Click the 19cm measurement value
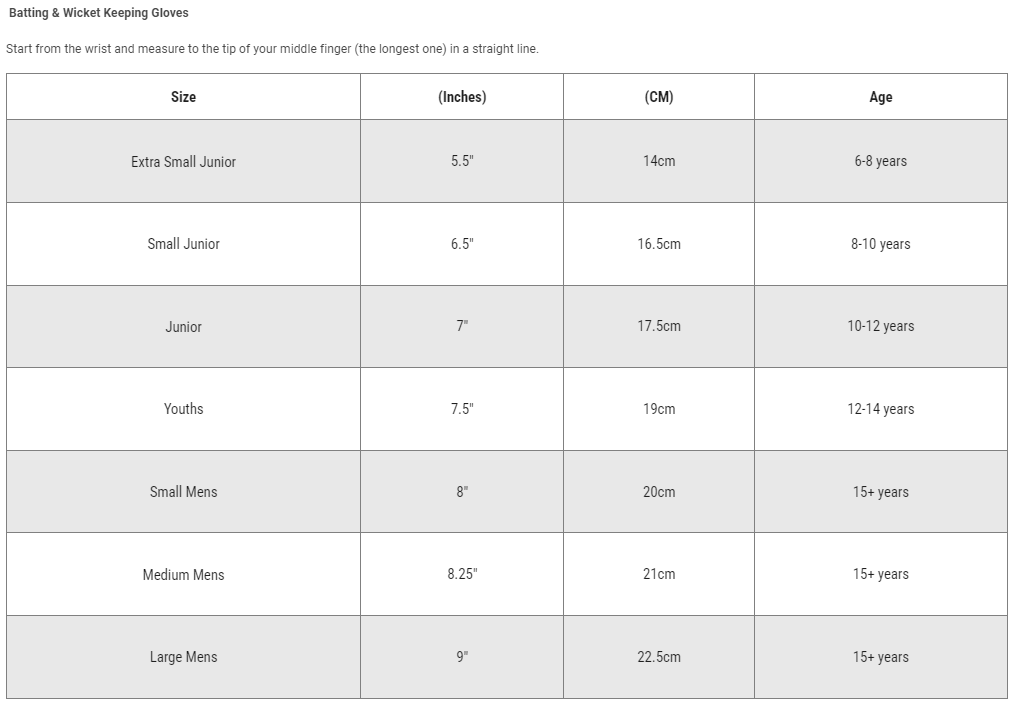The height and width of the screenshot is (707, 1016). coord(659,409)
